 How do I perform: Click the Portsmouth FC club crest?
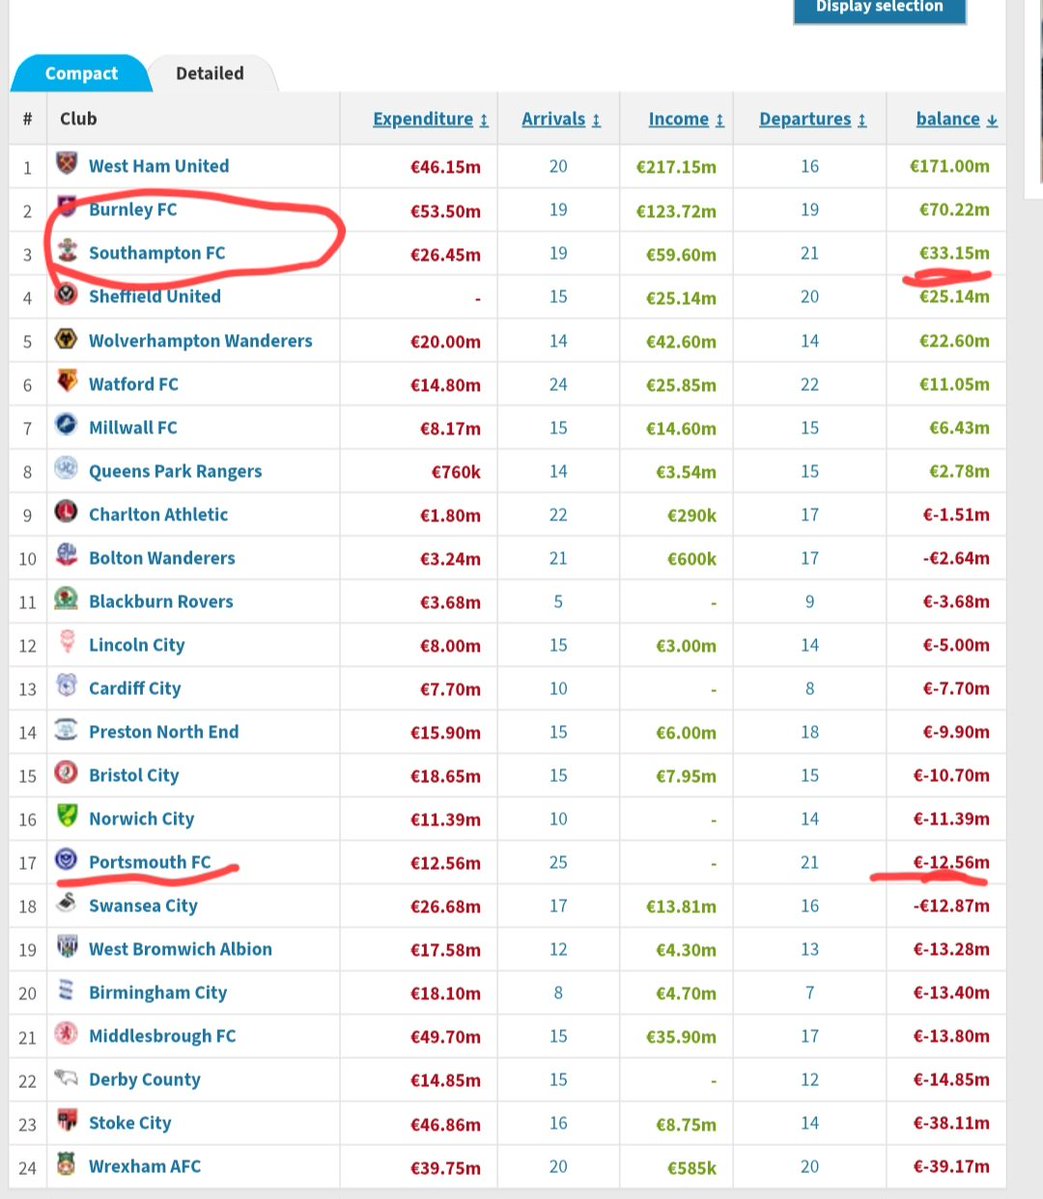tap(67, 859)
